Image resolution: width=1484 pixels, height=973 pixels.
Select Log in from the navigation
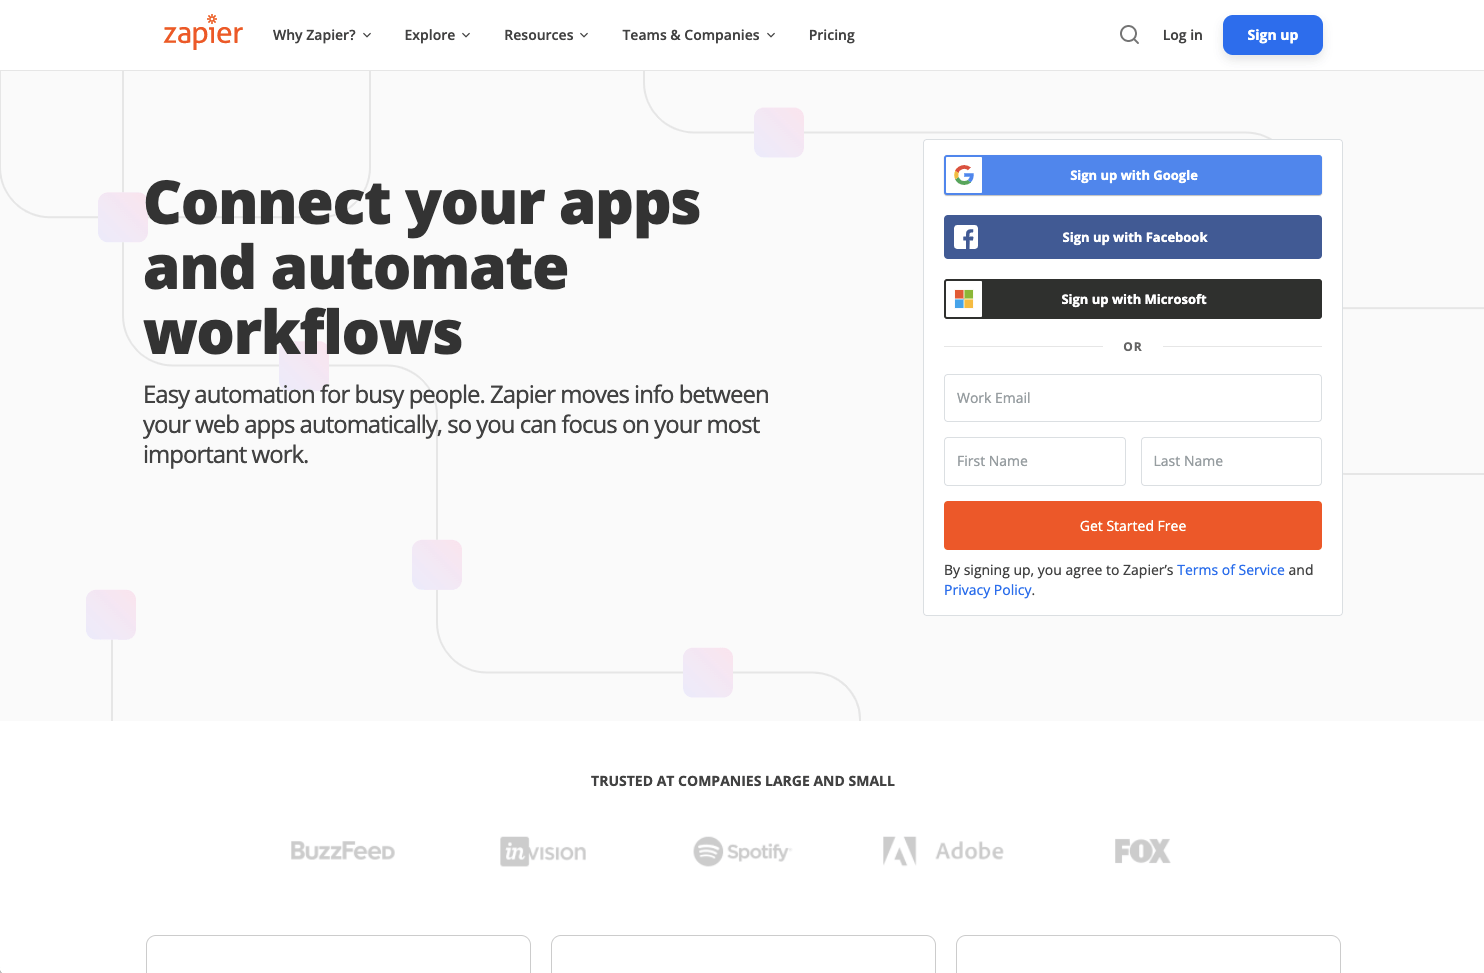(1182, 34)
